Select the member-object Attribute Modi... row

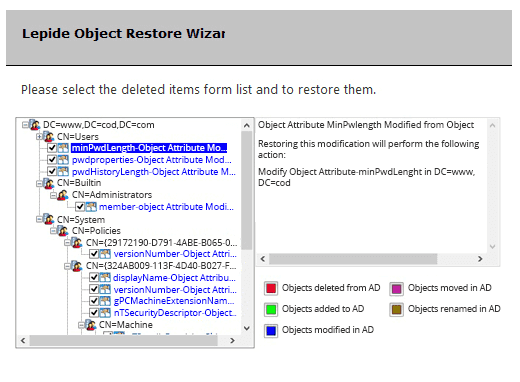(166, 207)
